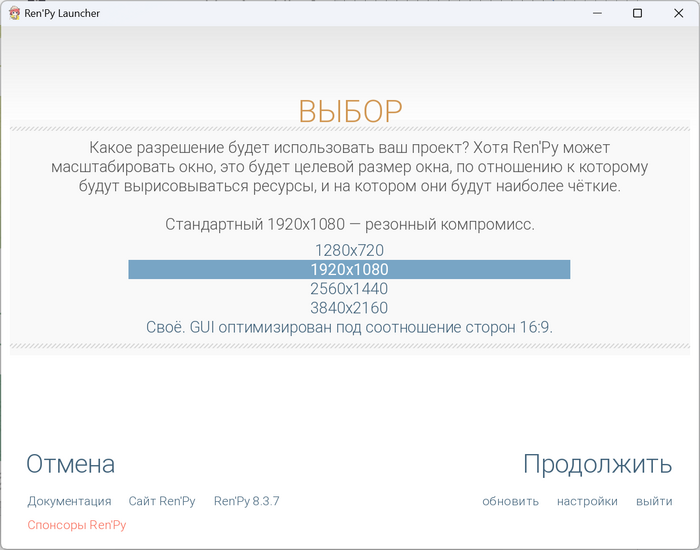Select the 1280x720 resolution option
700x550 pixels.
click(349, 250)
